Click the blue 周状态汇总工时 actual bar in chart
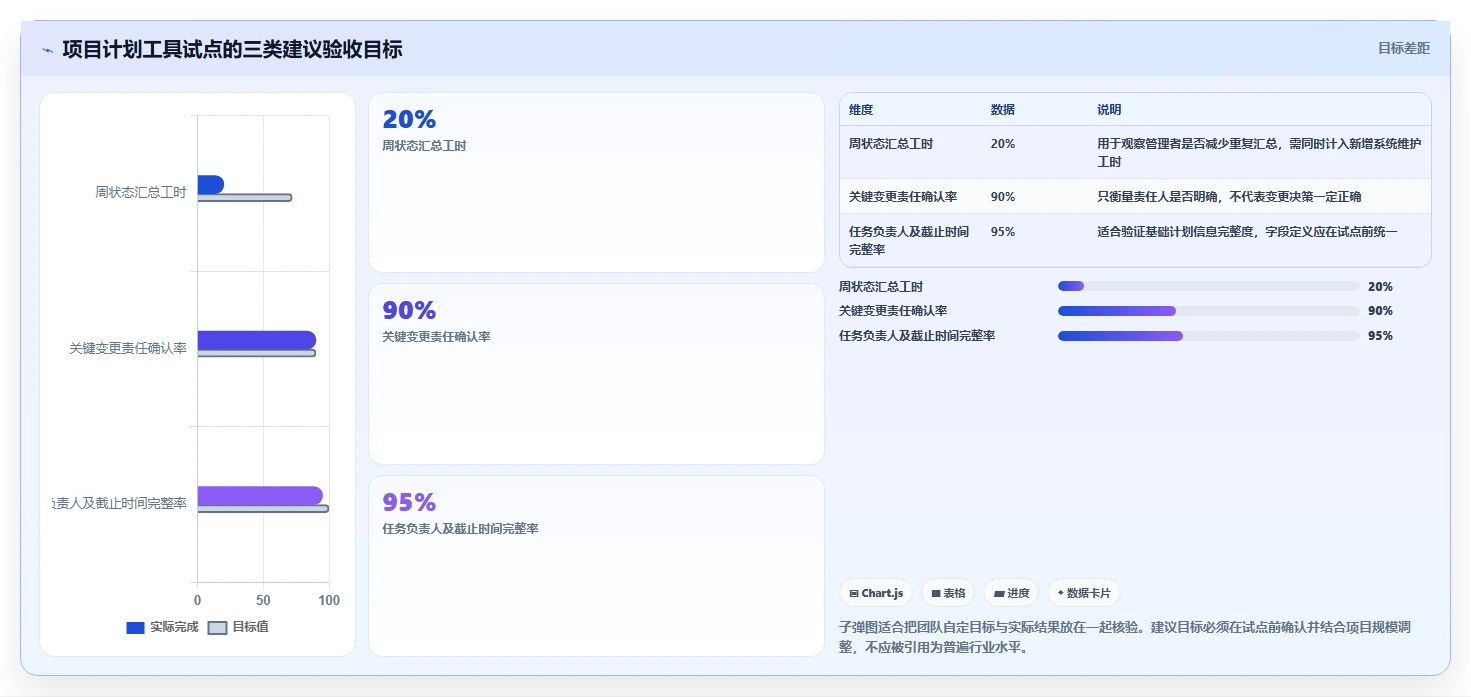The image size is (1471, 697). 210,184
